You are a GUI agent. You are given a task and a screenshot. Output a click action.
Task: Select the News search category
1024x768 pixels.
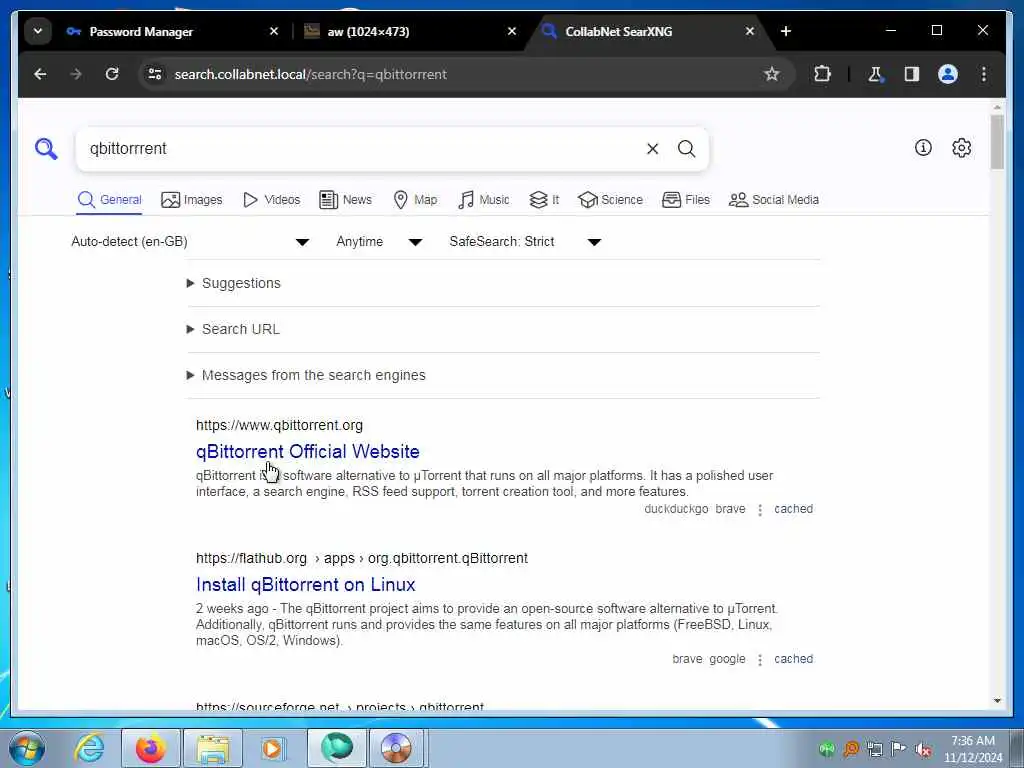(x=345, y=200)
